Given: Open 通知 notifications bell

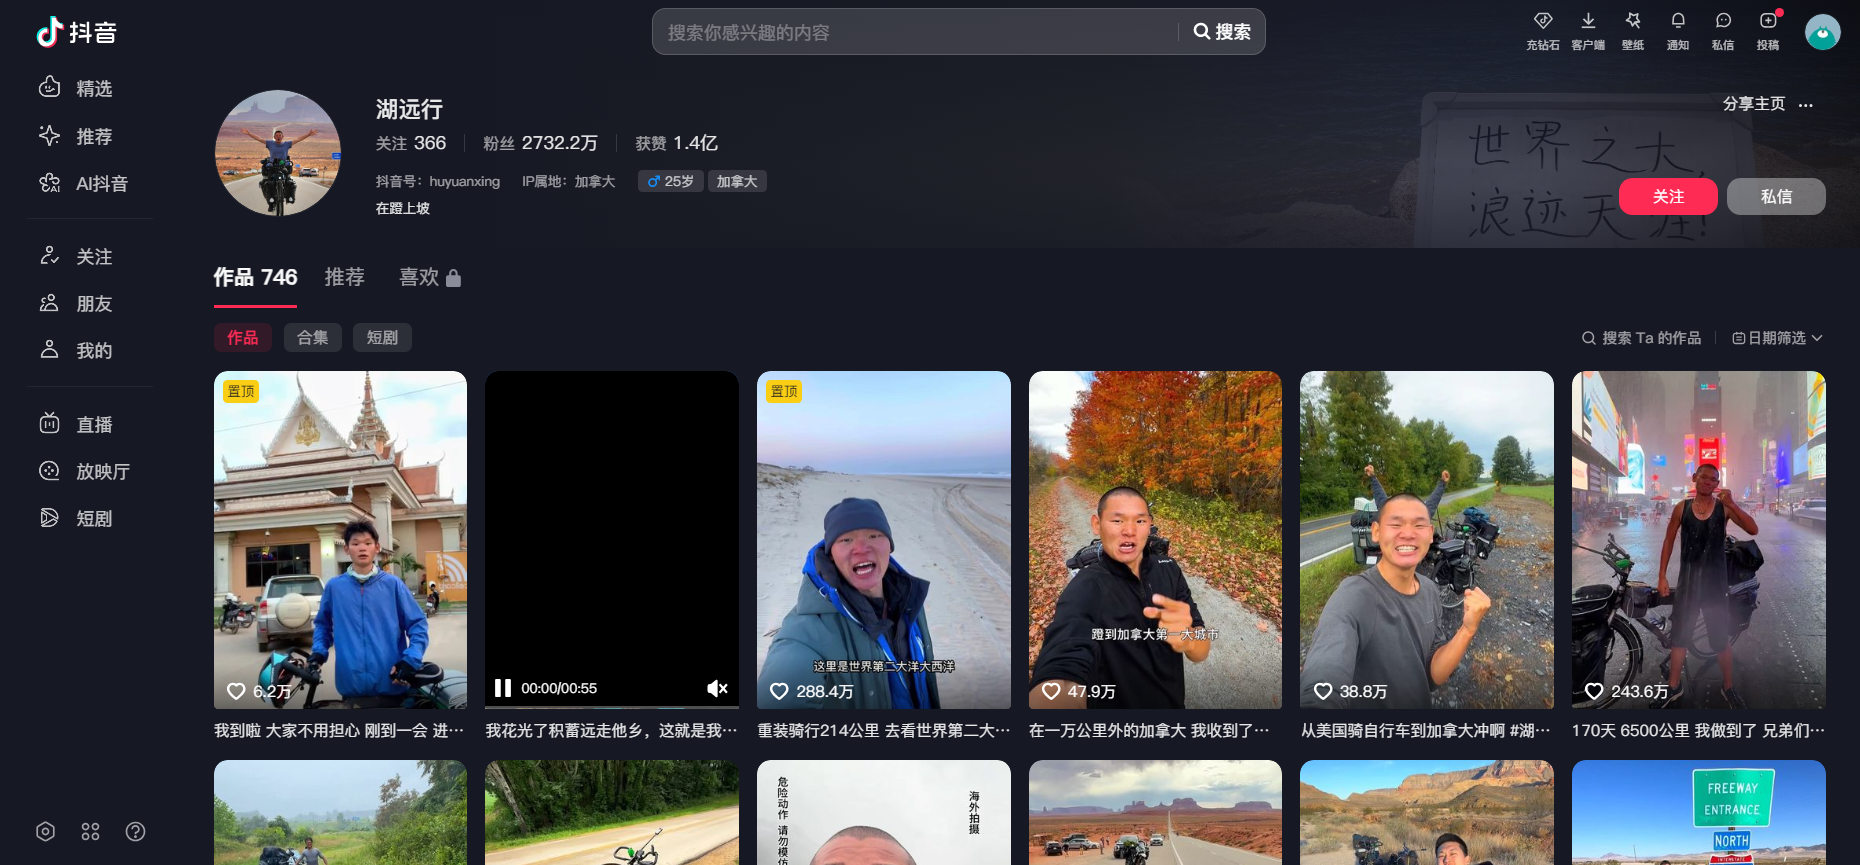Looking at the screenshot, I should (x=1678, y=31).
